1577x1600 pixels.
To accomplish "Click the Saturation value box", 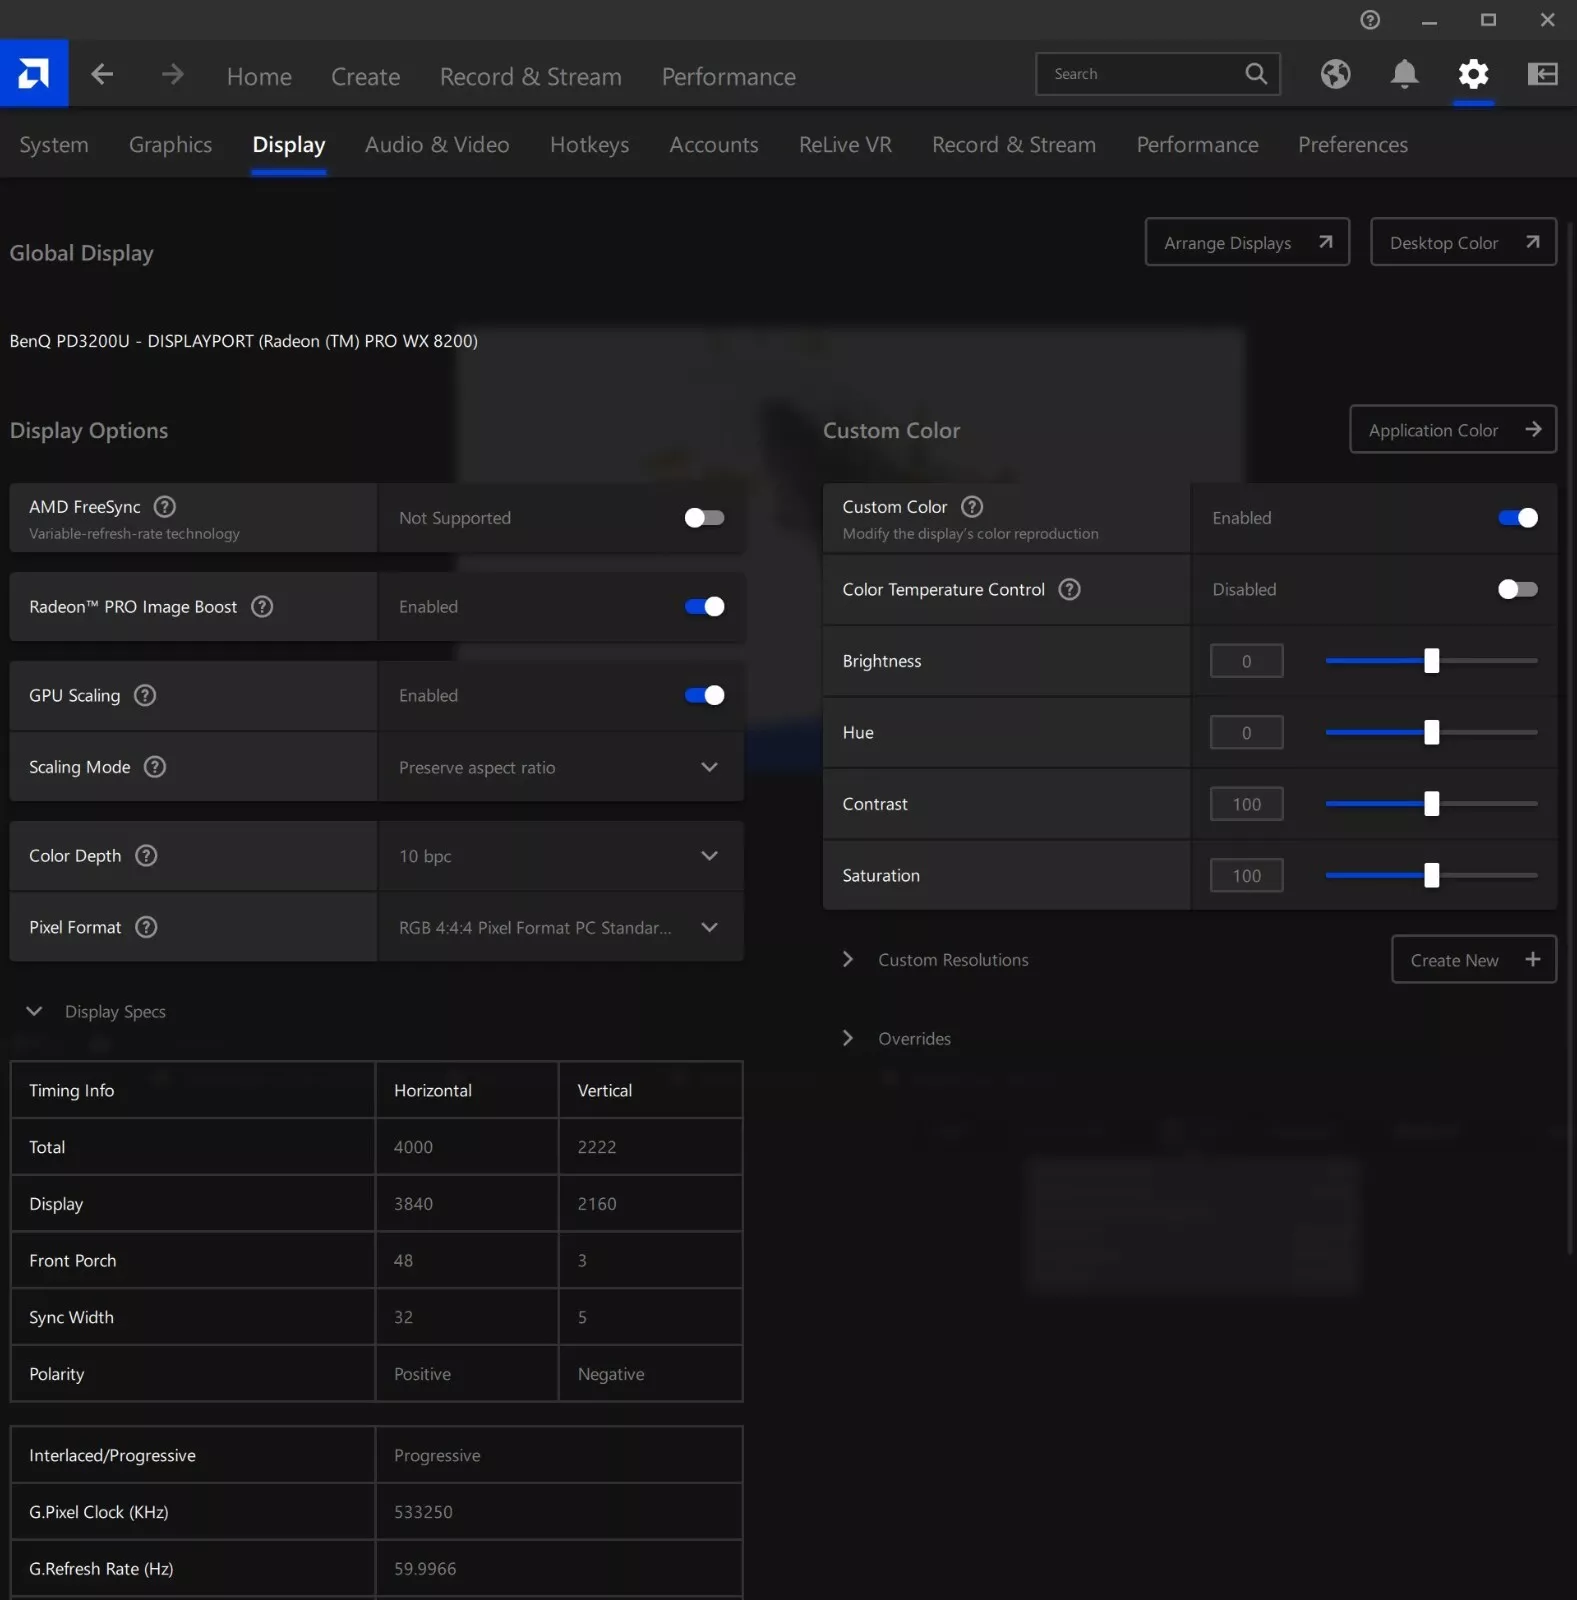I will [x=1246, y=876].
